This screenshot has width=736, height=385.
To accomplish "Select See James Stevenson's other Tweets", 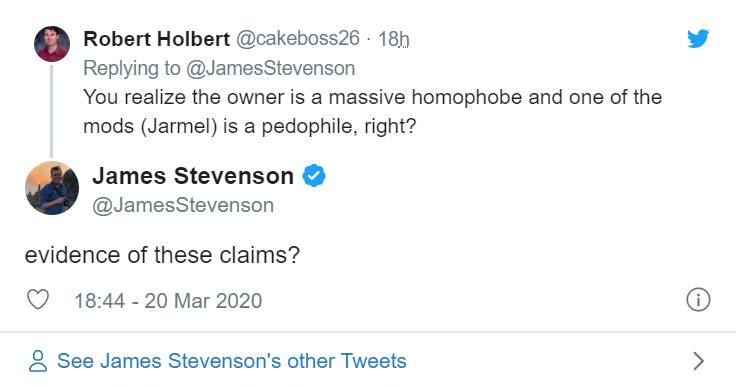I will 232,361.
